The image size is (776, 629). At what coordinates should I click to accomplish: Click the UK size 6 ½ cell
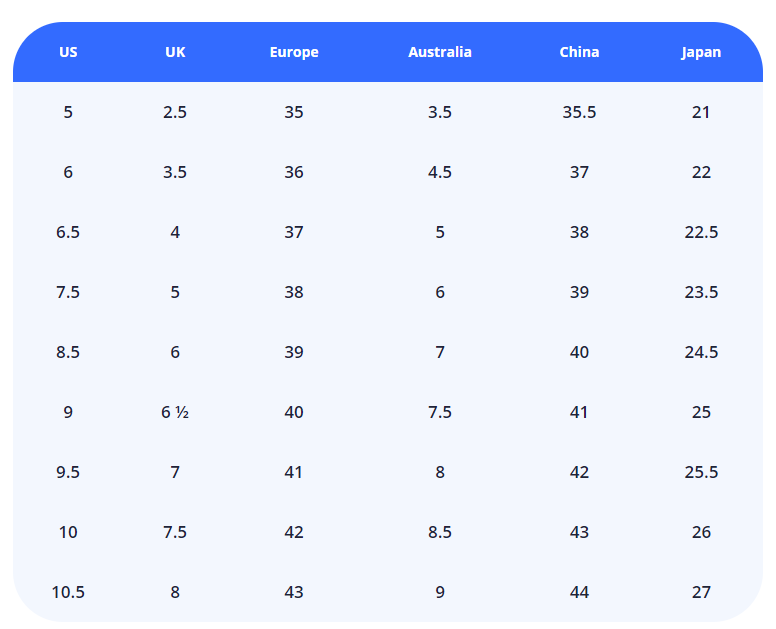click(x=175, y=412)
